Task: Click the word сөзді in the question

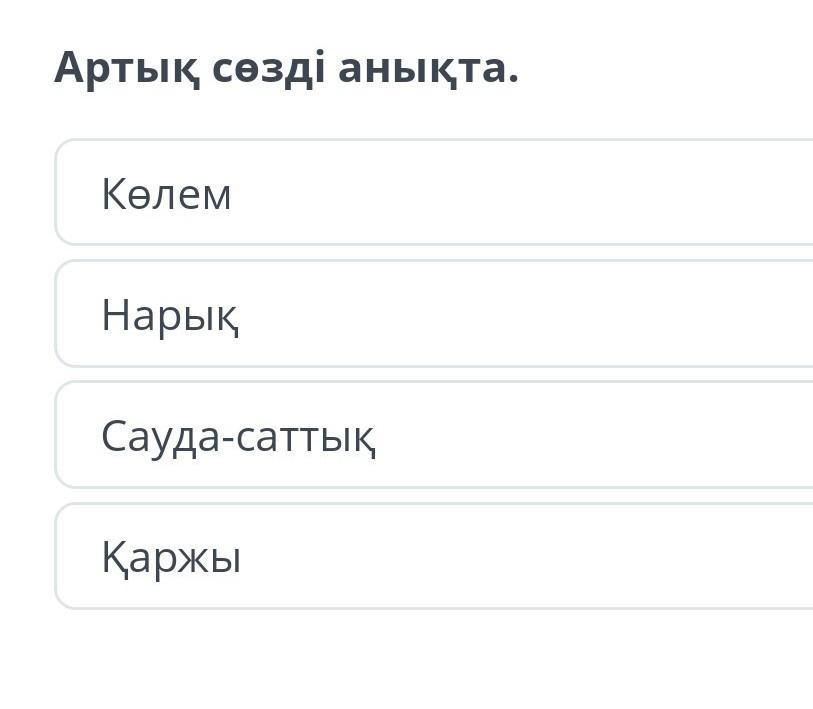Action: point(265,68)
